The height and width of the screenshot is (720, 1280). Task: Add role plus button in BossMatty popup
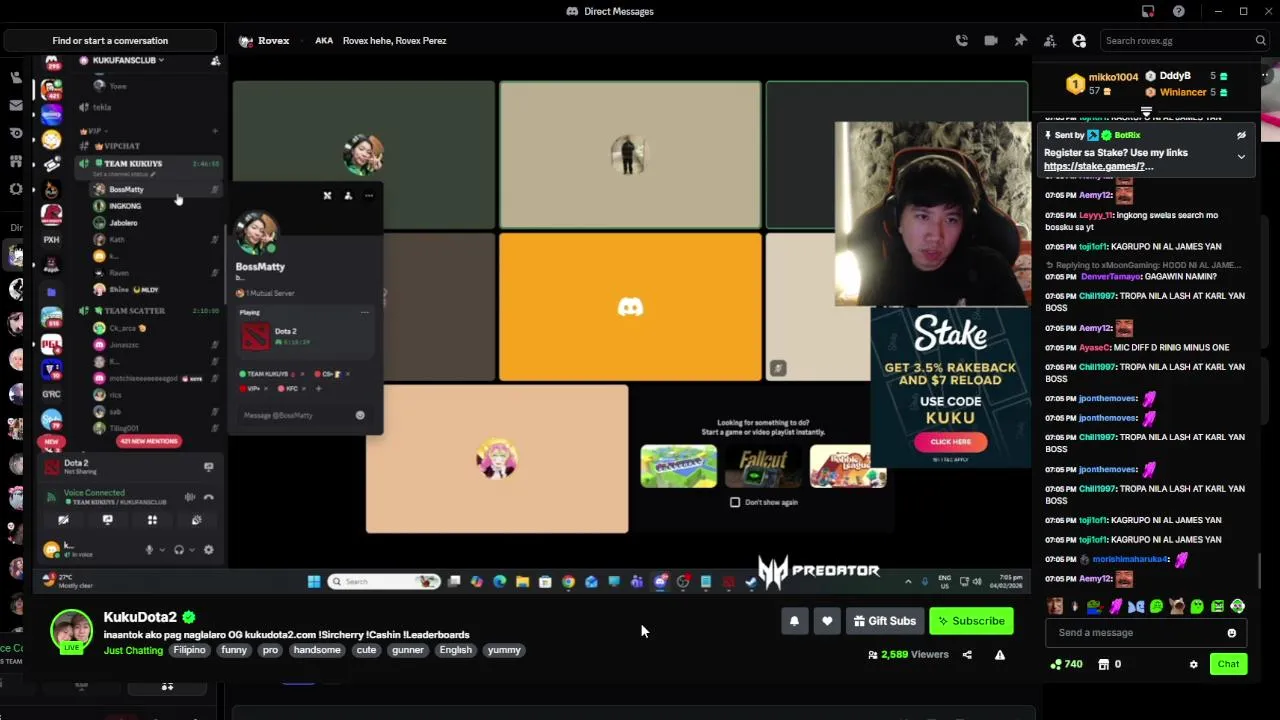click(319, 388)
